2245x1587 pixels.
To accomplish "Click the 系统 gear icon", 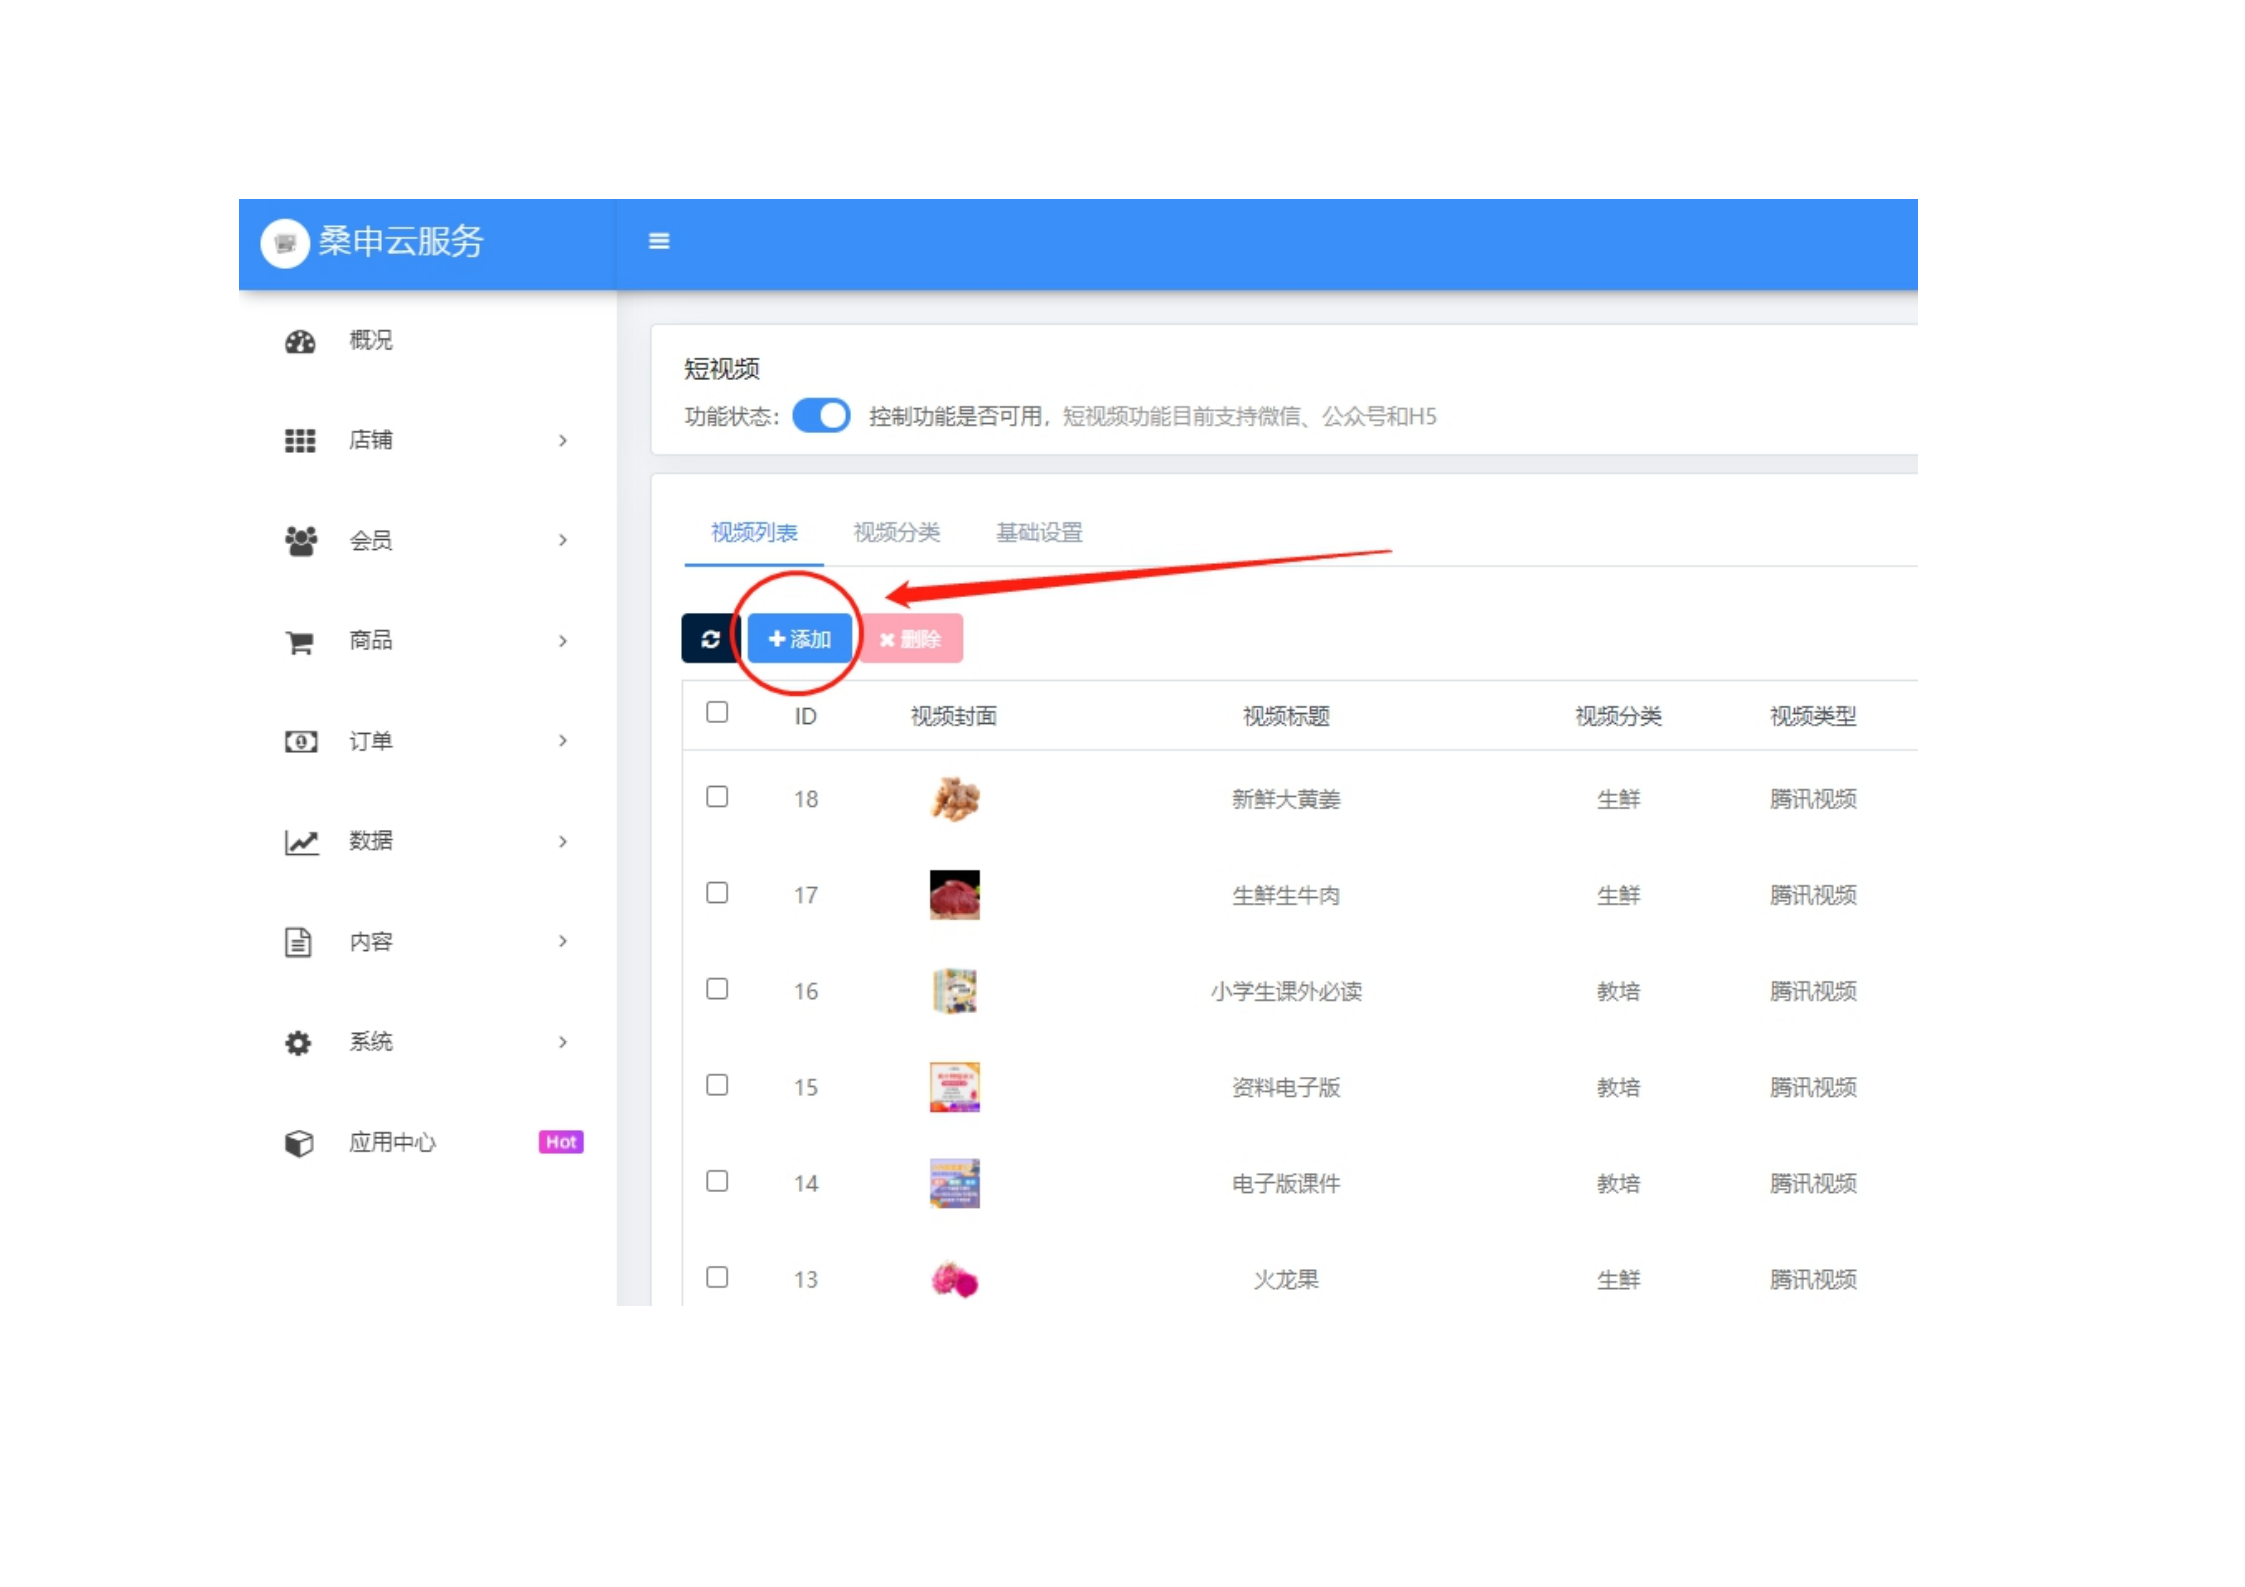I will (298, 1043).
